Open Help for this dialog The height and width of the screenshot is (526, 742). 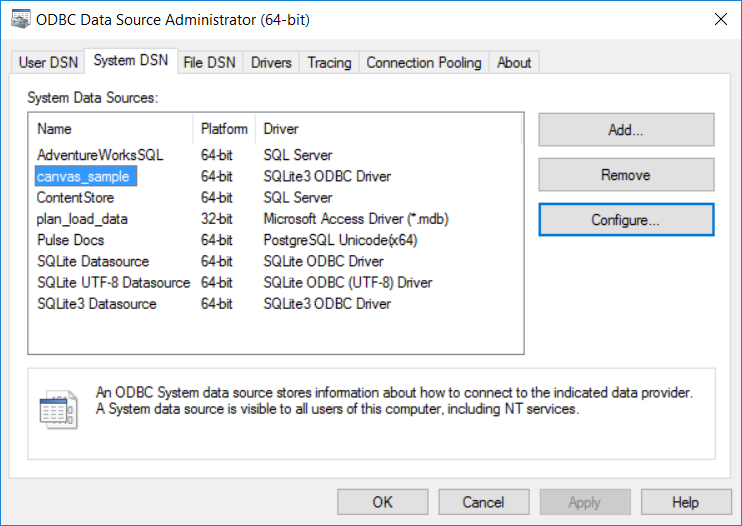coord(685,502)
